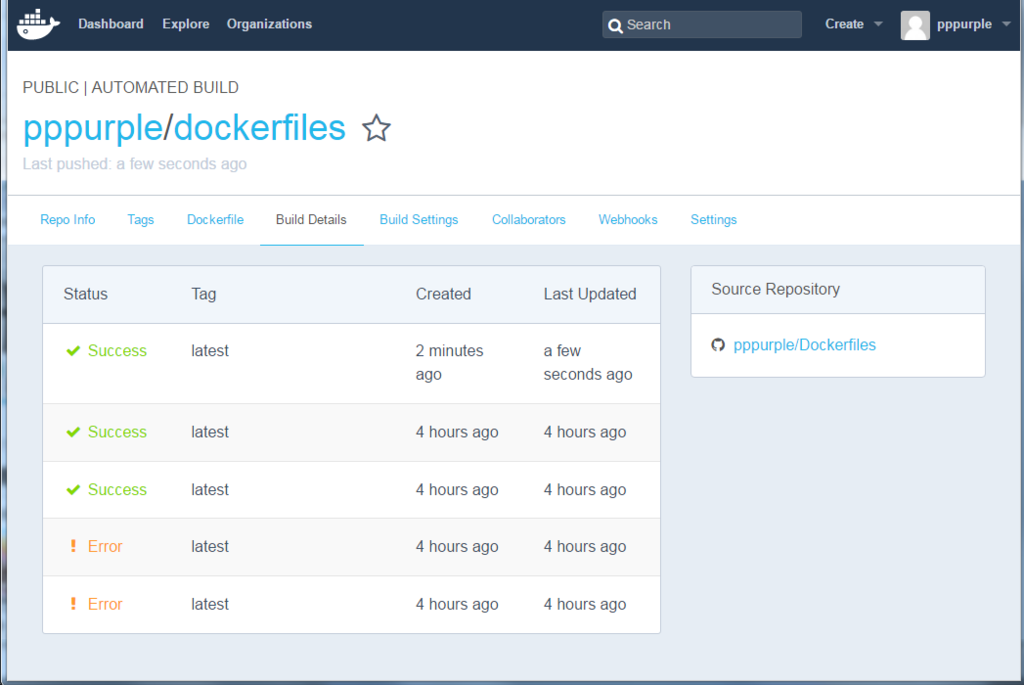Select the Build Details tab
This screenshot has width=1024, height=685.
311,219
